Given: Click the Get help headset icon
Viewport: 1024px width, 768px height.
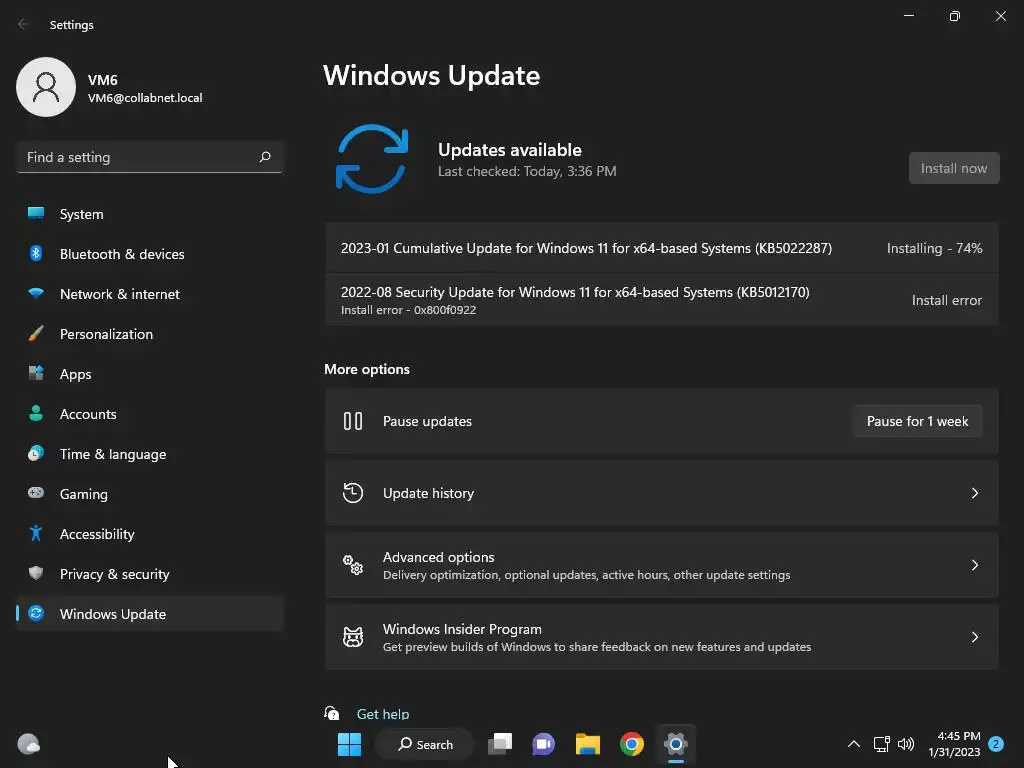Looking at the screenshot, I should pyautogui.click(x=332, y=712).
